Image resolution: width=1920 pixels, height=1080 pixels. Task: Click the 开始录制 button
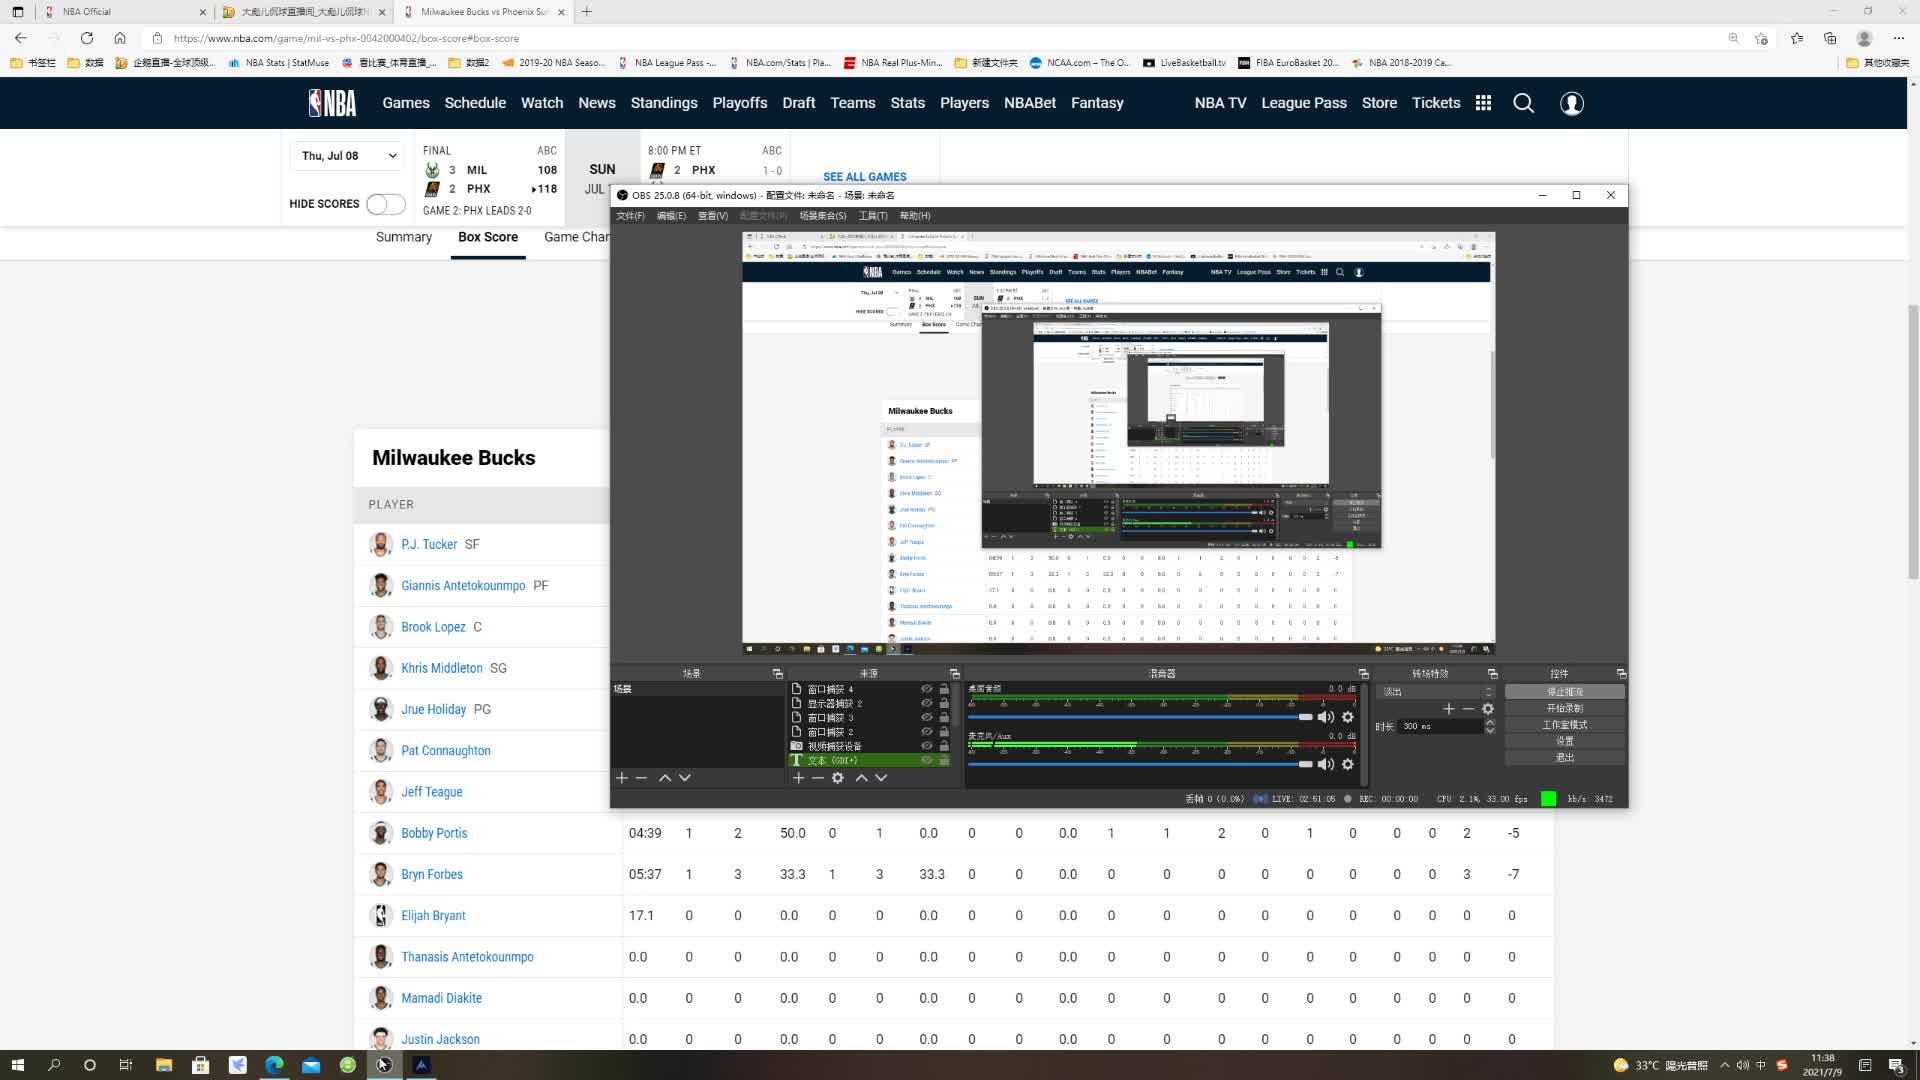pyautogui.click(x=1564, y=708)
